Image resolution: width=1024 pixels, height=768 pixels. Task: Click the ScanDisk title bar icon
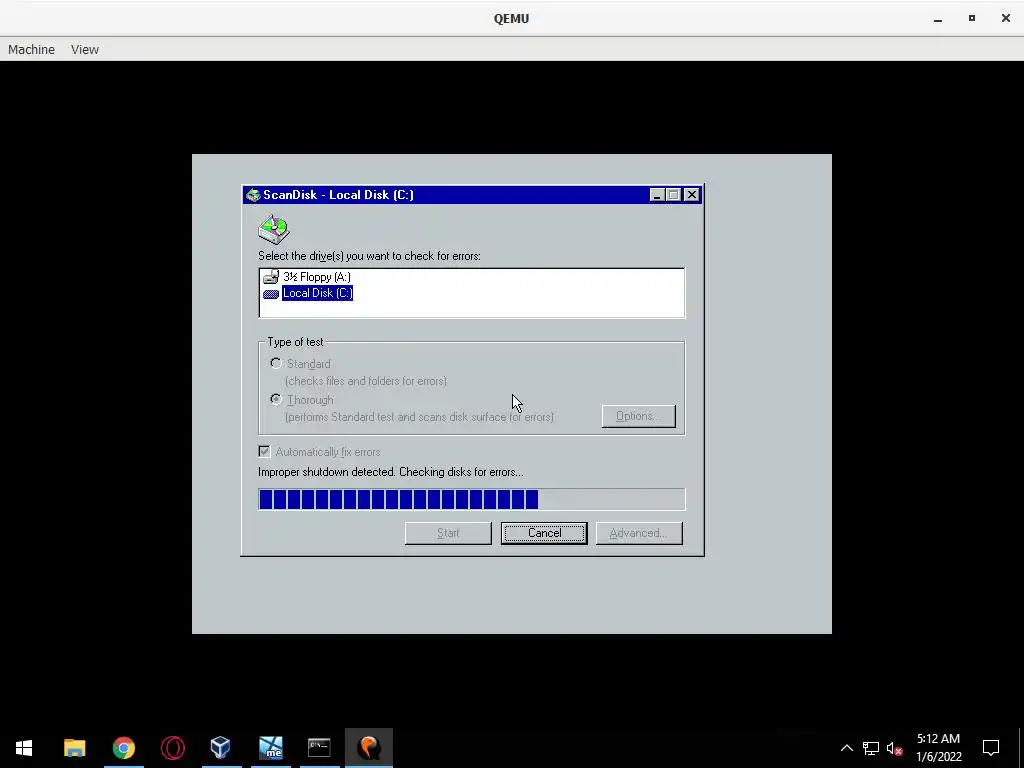click(253, 195)
